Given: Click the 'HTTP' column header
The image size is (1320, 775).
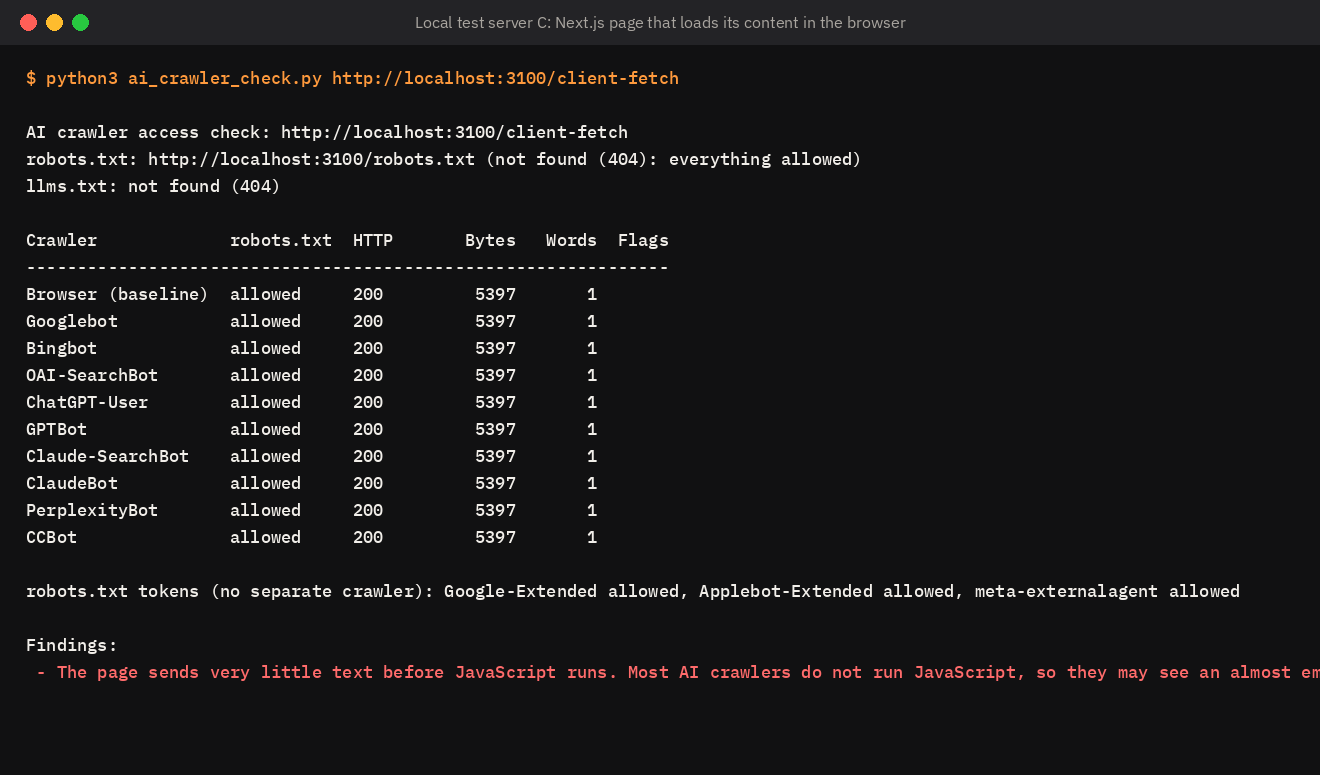Looking at the screenshot, I should click(x=373, y=240).
